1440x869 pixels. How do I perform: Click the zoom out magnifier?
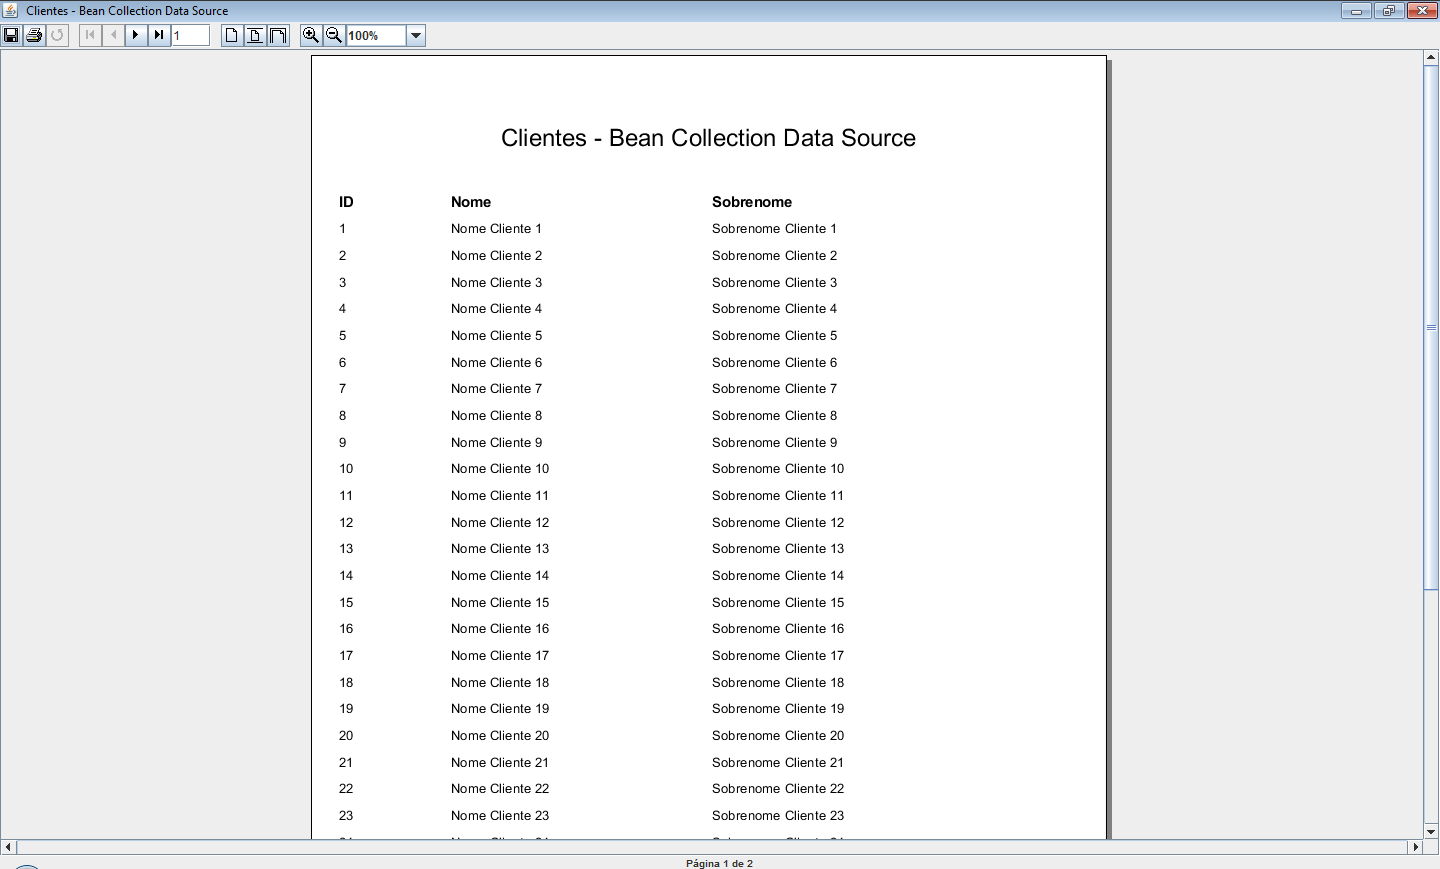pyautogui.click(x=334, y=35)
